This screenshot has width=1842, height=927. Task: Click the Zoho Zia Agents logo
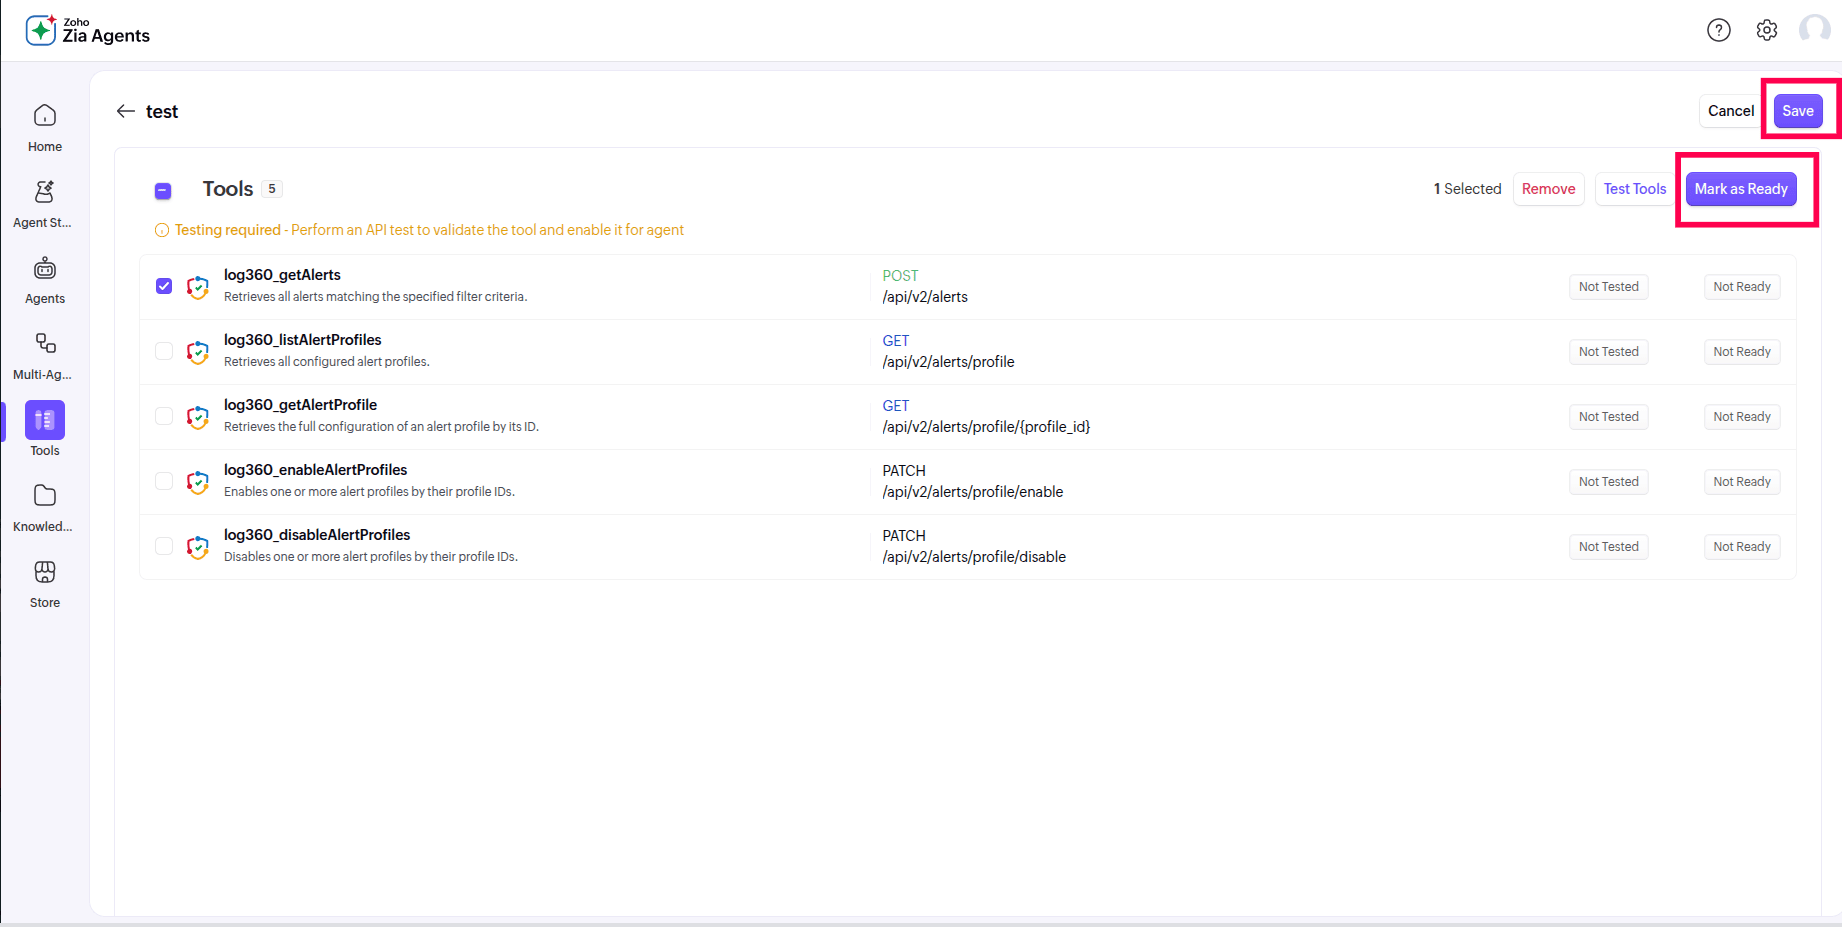coord(88,31)
